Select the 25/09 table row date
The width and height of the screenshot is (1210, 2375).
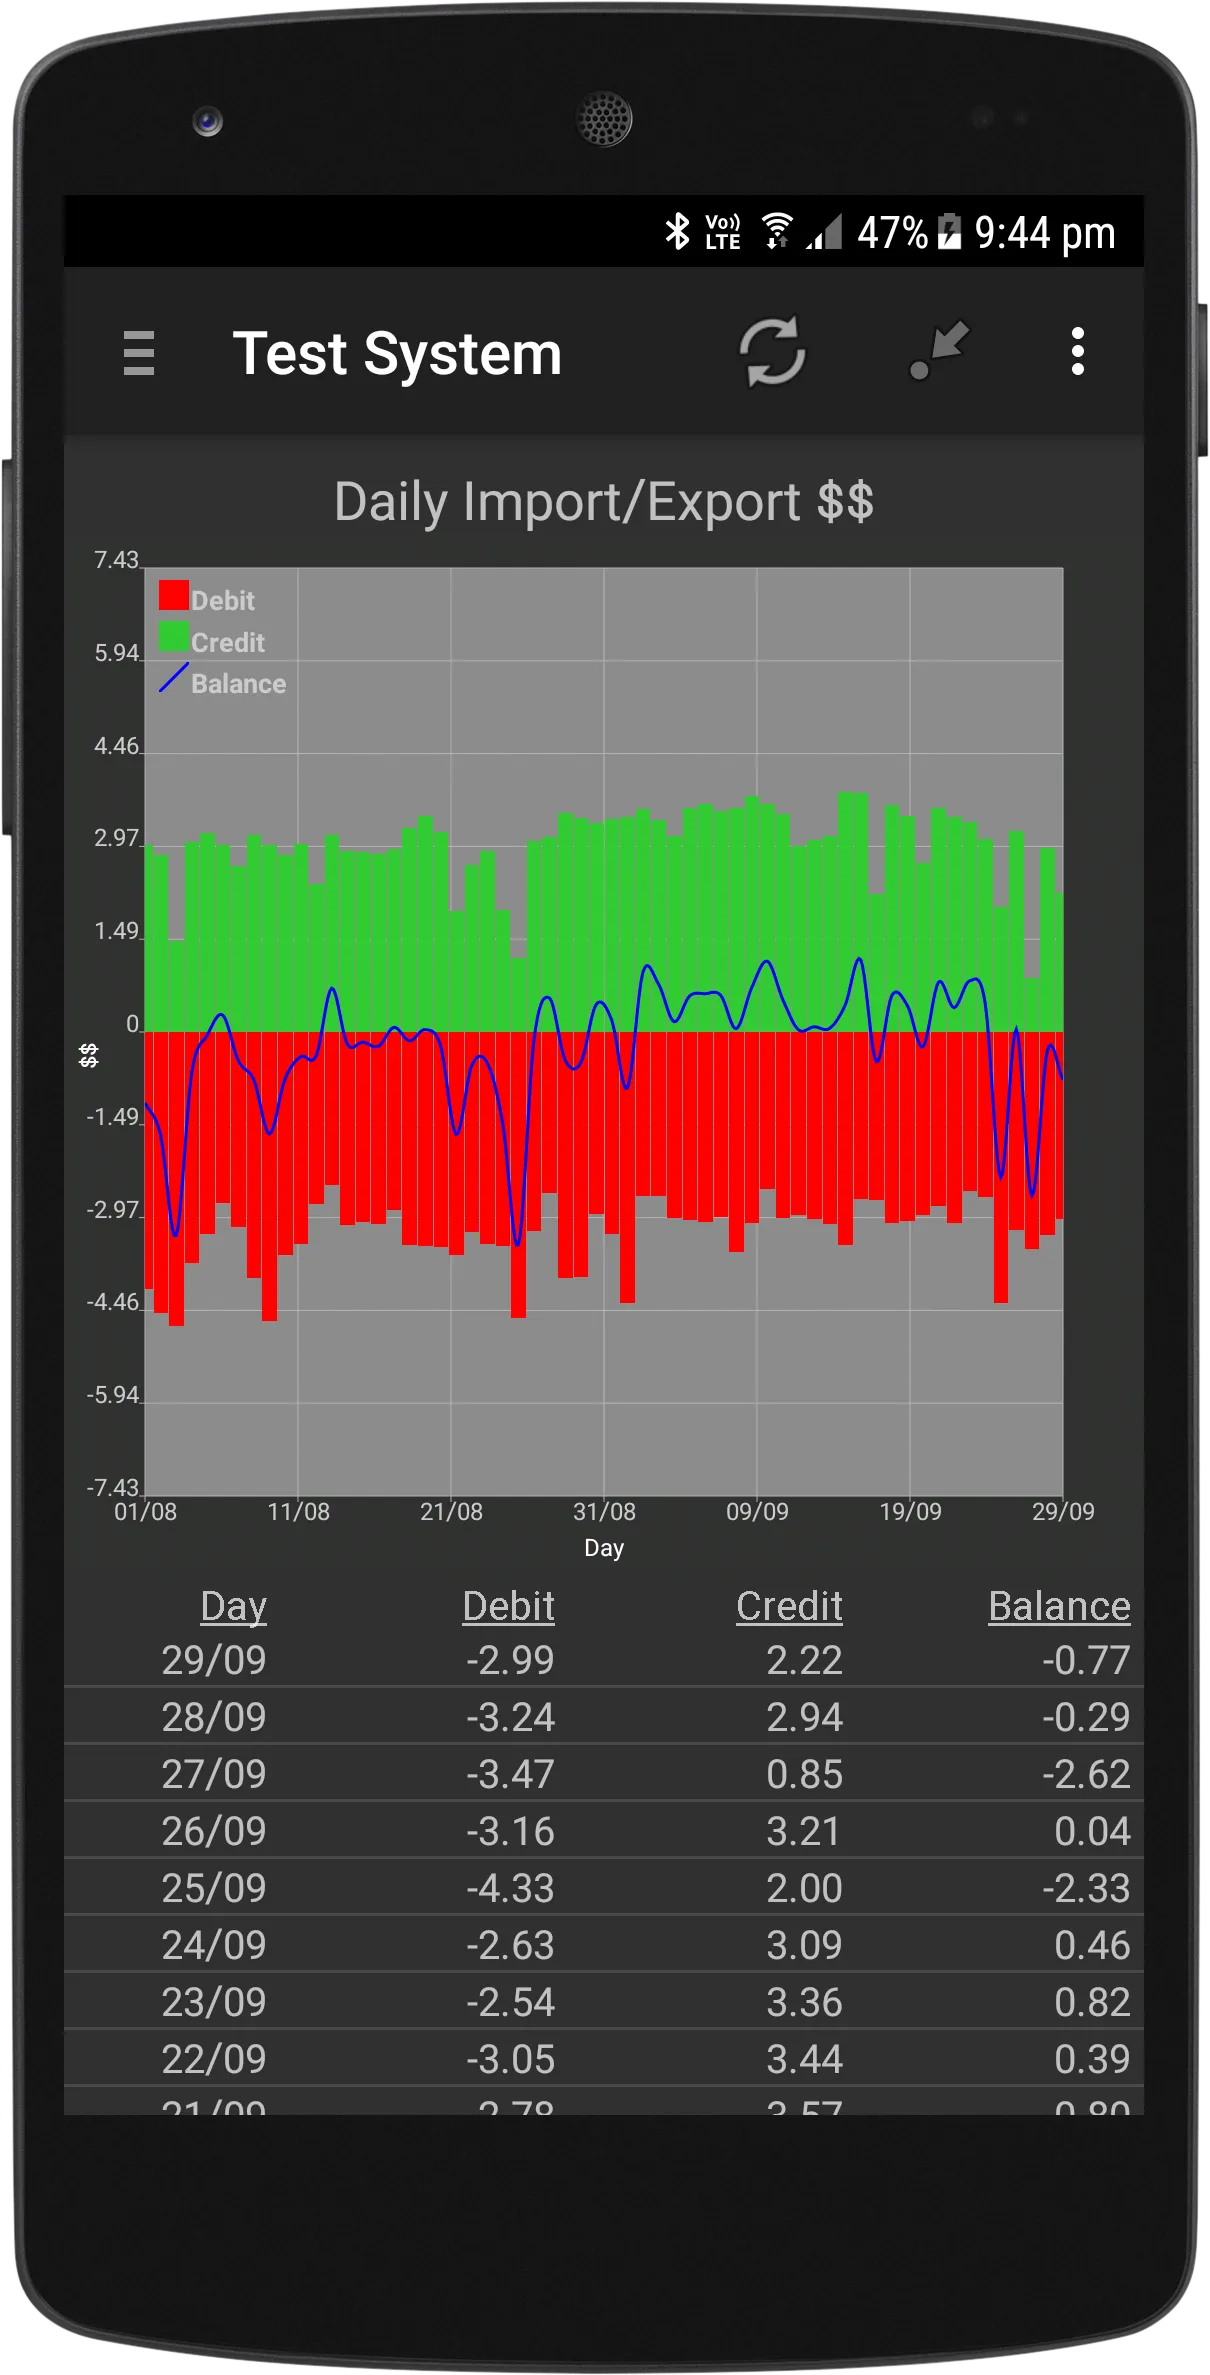coord(214,1888)
